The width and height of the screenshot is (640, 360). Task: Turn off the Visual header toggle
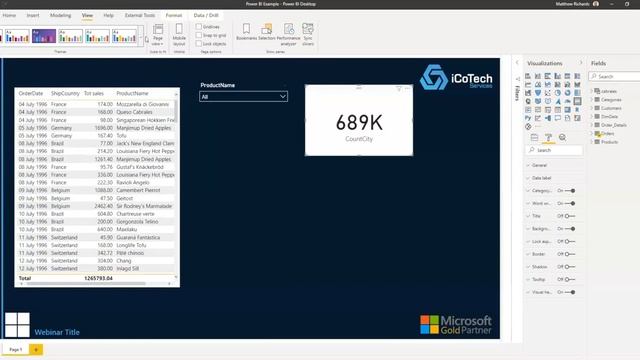[x=570, y=292]
